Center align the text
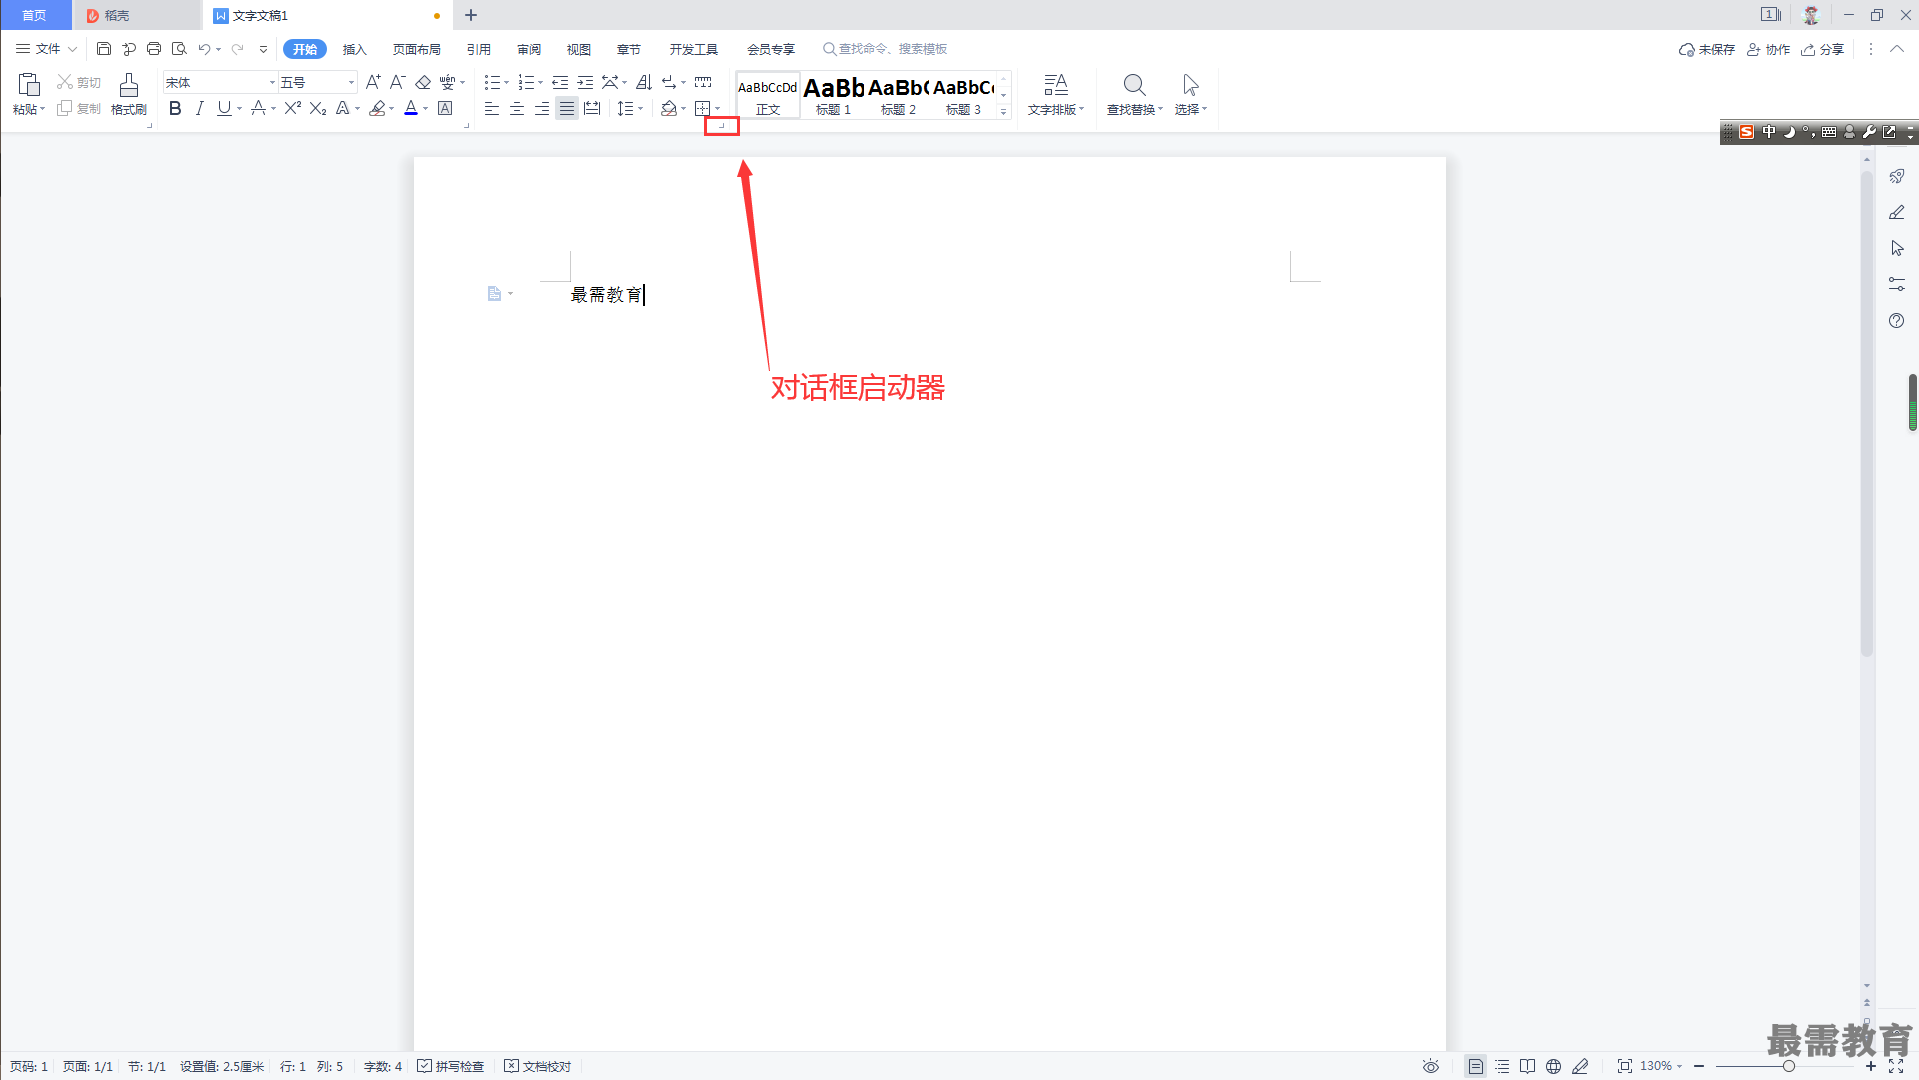 (x=517, y=108)
